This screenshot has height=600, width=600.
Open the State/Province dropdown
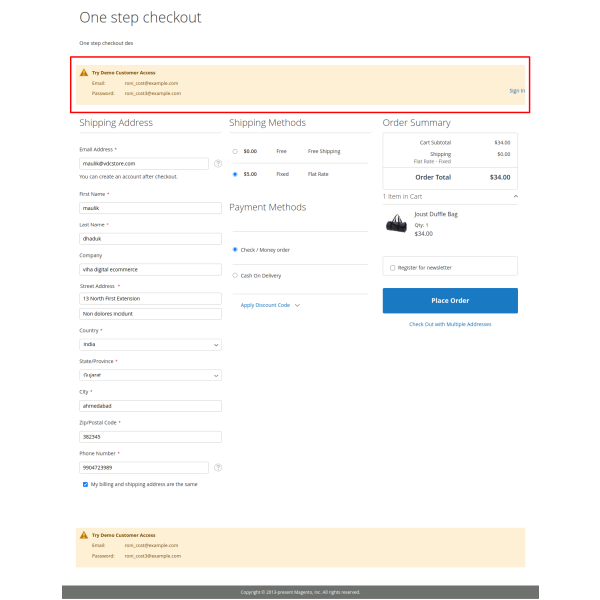[150, 375]
